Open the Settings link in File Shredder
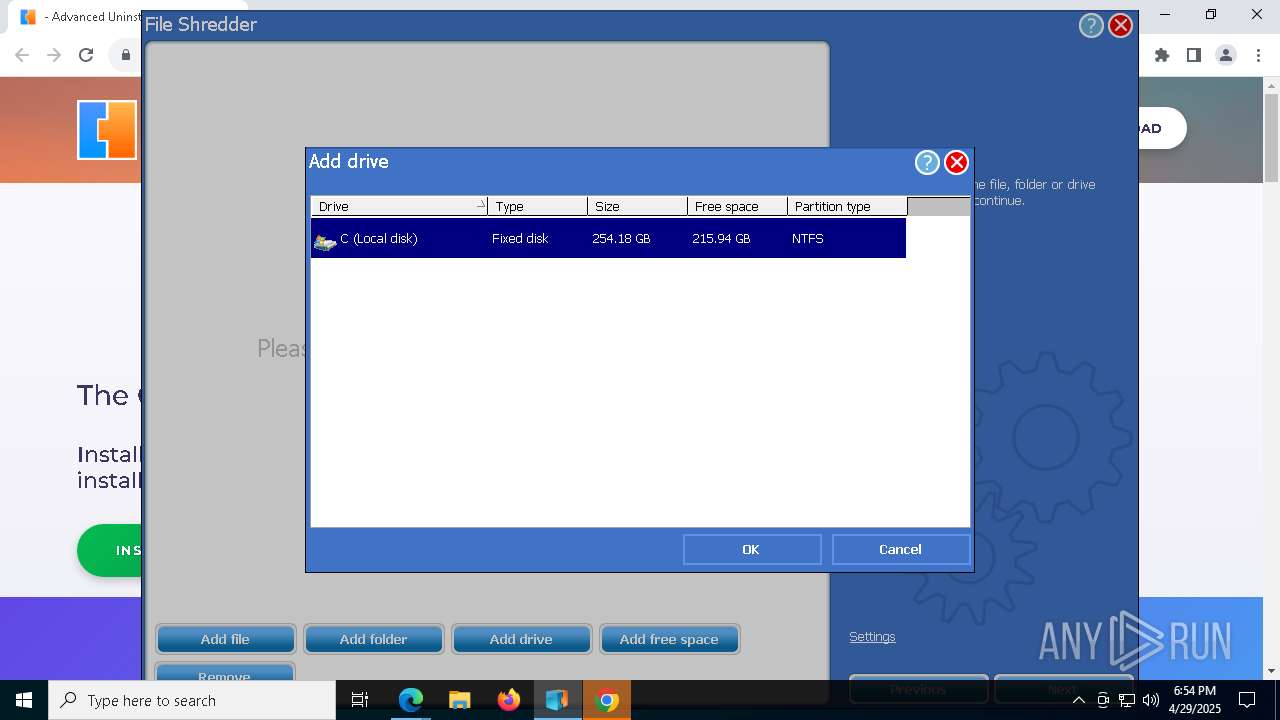 point(872,637)
